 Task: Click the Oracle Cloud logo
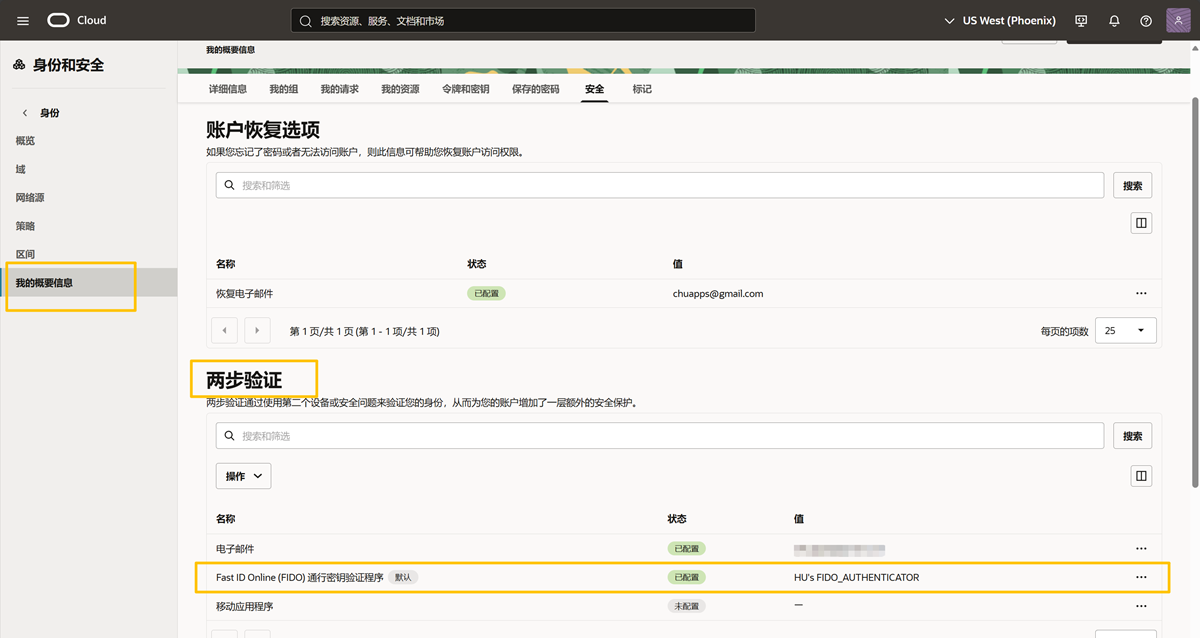click(x=76, y=21)
